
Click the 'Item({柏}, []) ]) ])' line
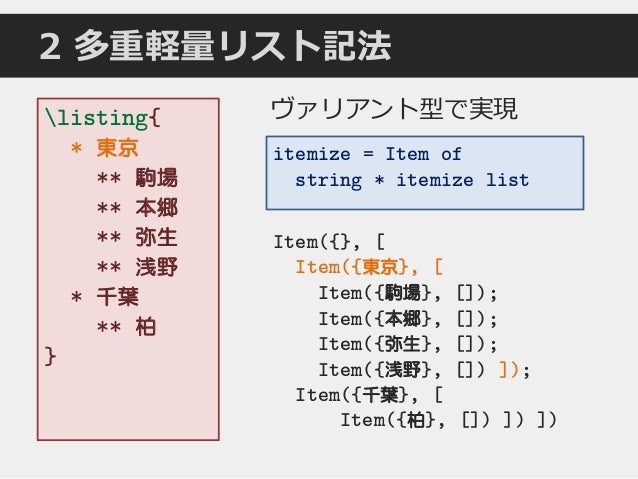coord(448,420)
